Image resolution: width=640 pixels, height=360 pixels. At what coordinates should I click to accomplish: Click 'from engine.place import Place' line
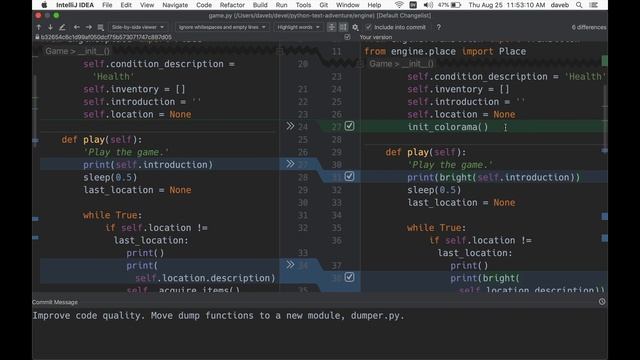[445, 51]
